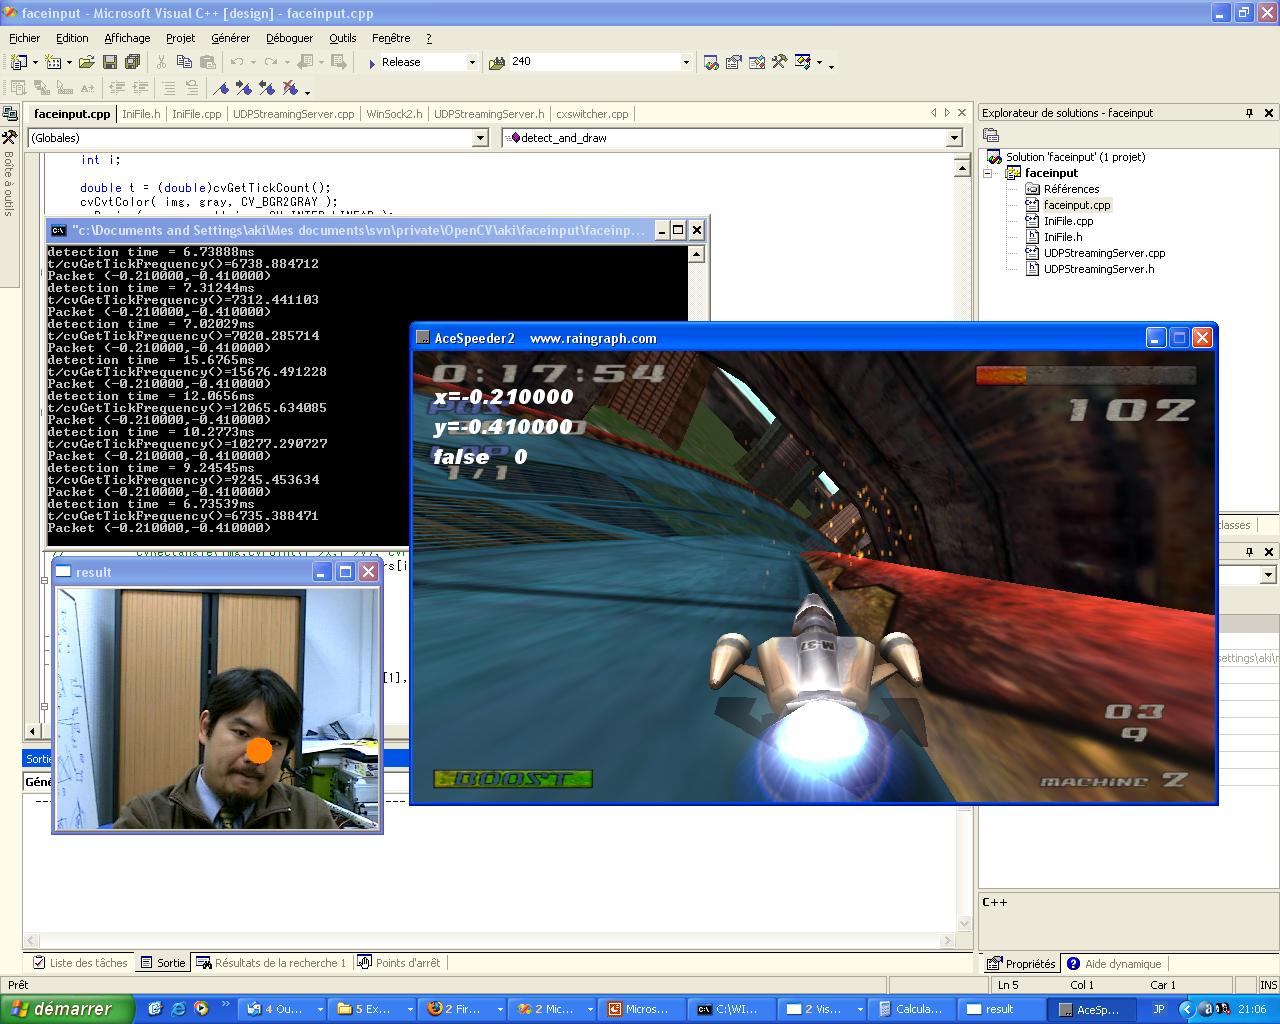Viewport: 1280px width, 1024px height.
Task: Switch to the IniFile.h editor tab
Action: tap(141, 114)
